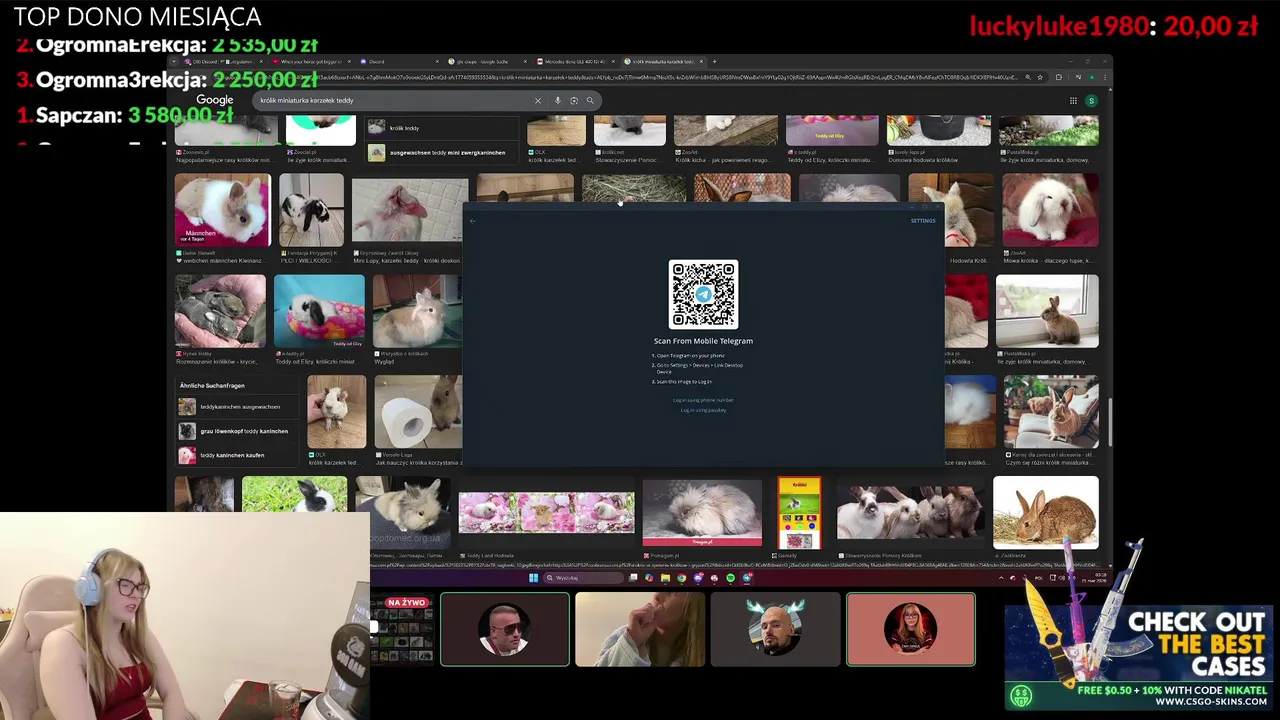This screenshot has width=1280, height=720.
Task: Open Chrome from the Windows taskbar
Action: [x=681, y=577]
